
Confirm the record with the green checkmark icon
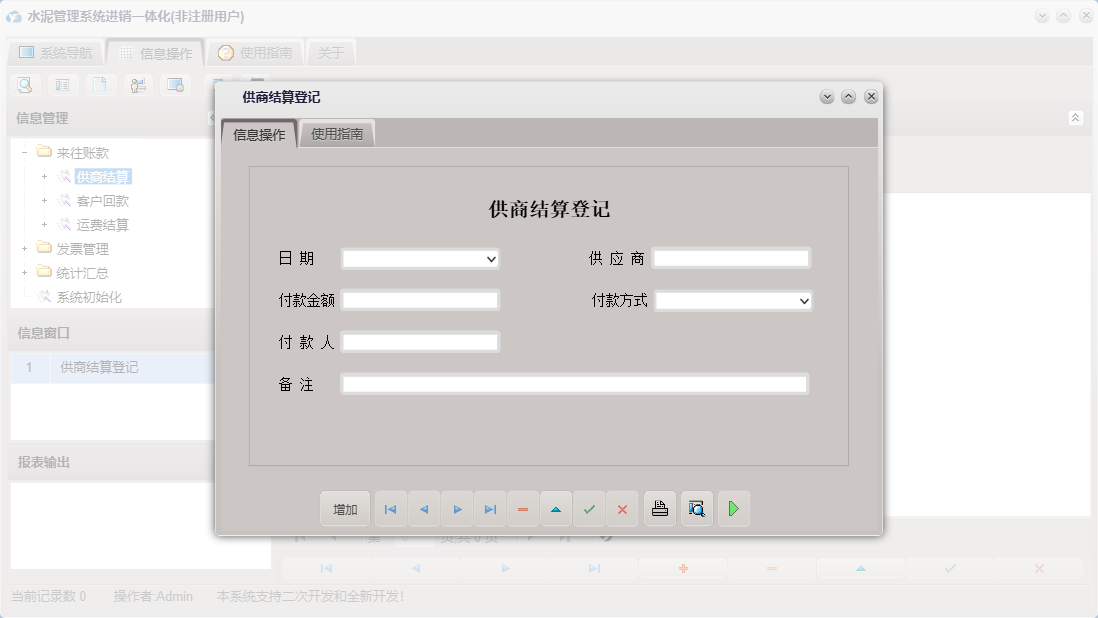[589, 508]
